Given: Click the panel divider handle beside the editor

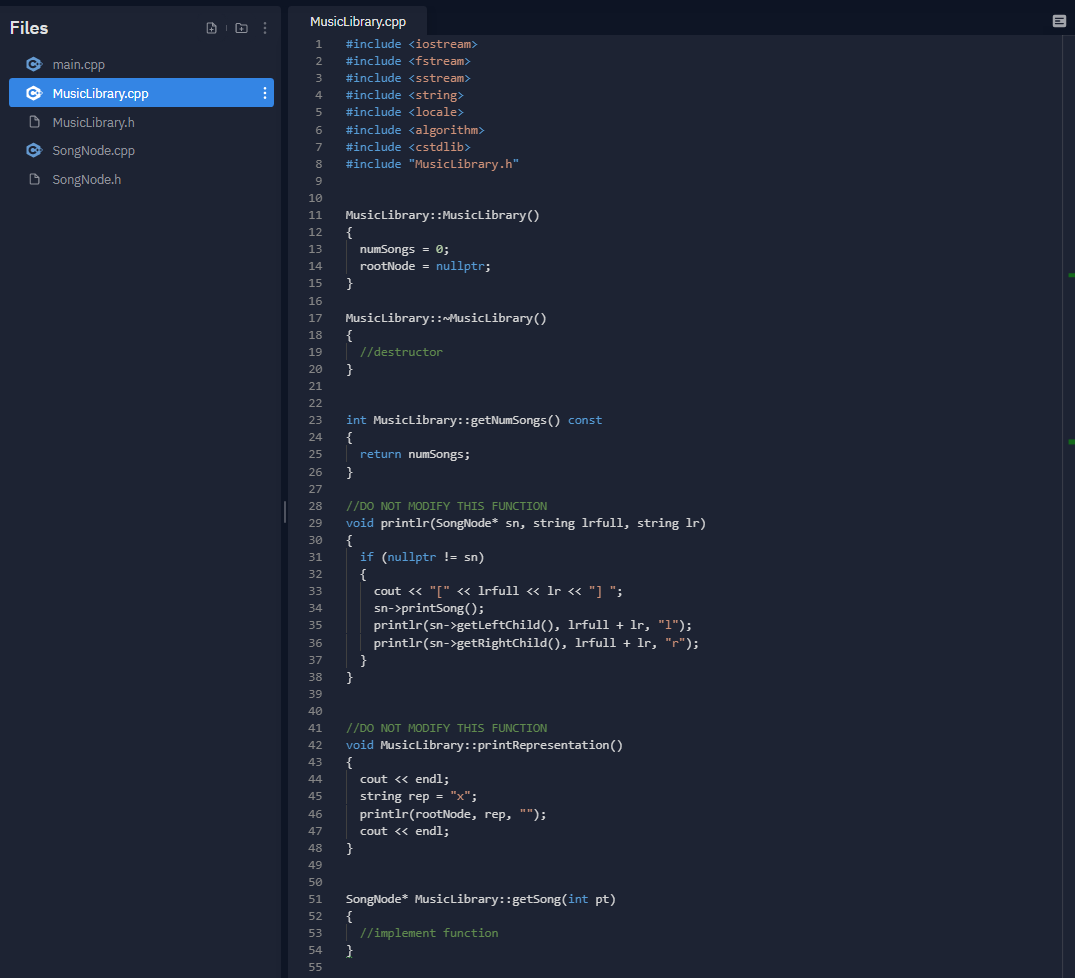Looking at the screenshot, I should pos(285,512).
